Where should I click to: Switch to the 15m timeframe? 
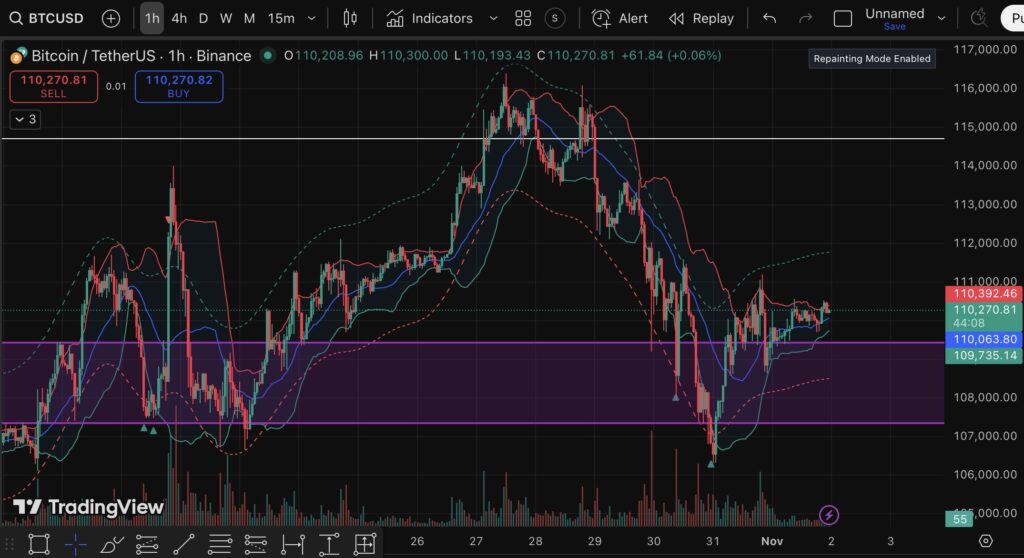[x=281, y=18]
